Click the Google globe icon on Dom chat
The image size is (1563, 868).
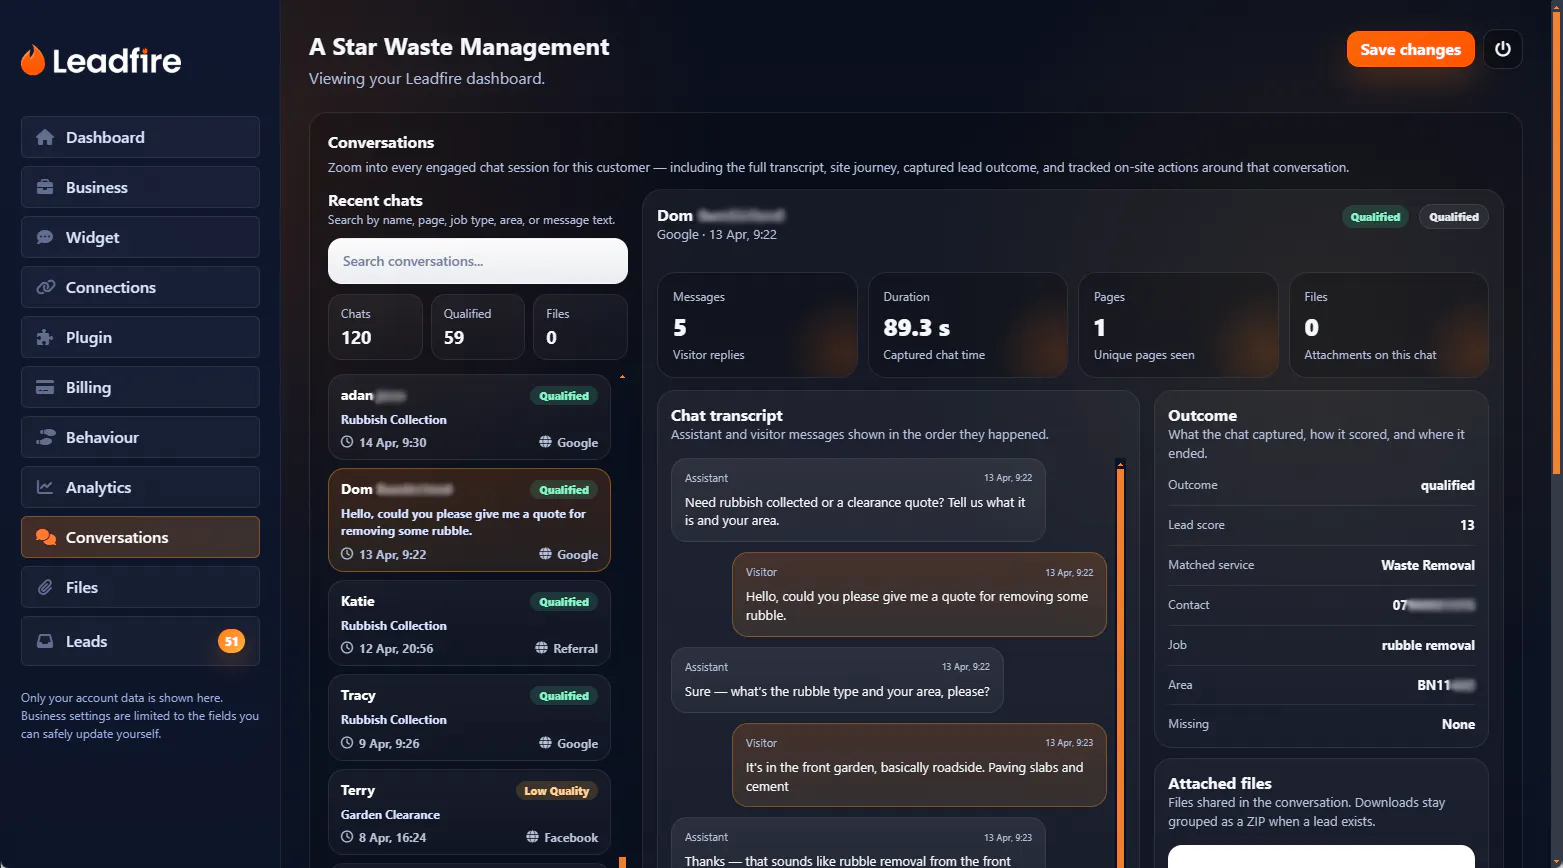pos(545,554)
